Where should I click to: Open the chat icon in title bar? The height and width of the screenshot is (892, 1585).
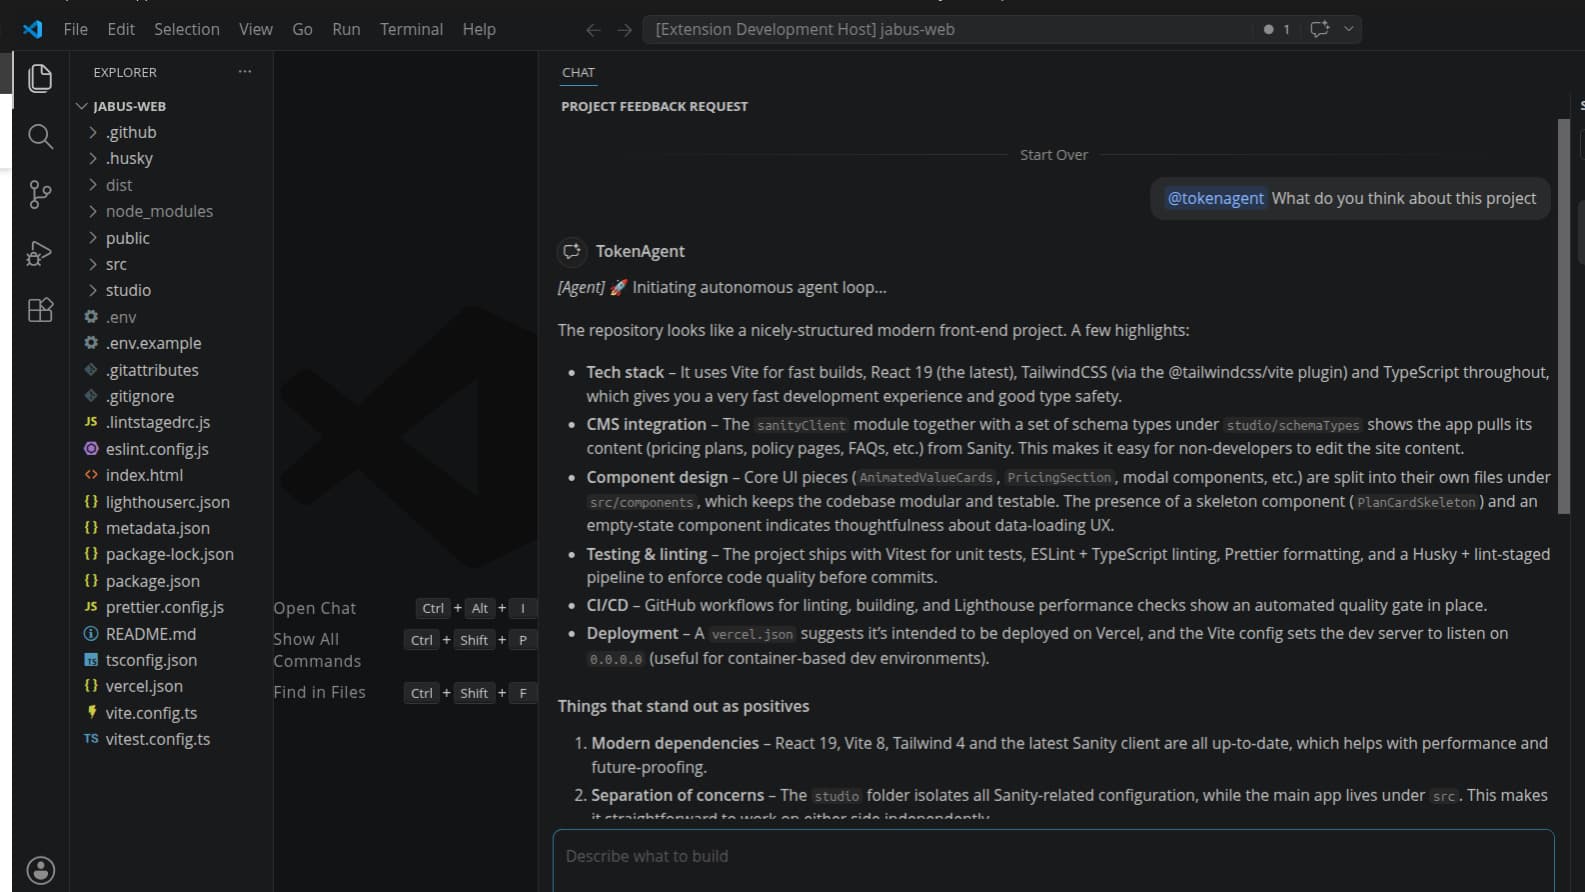coord(1320,29)
